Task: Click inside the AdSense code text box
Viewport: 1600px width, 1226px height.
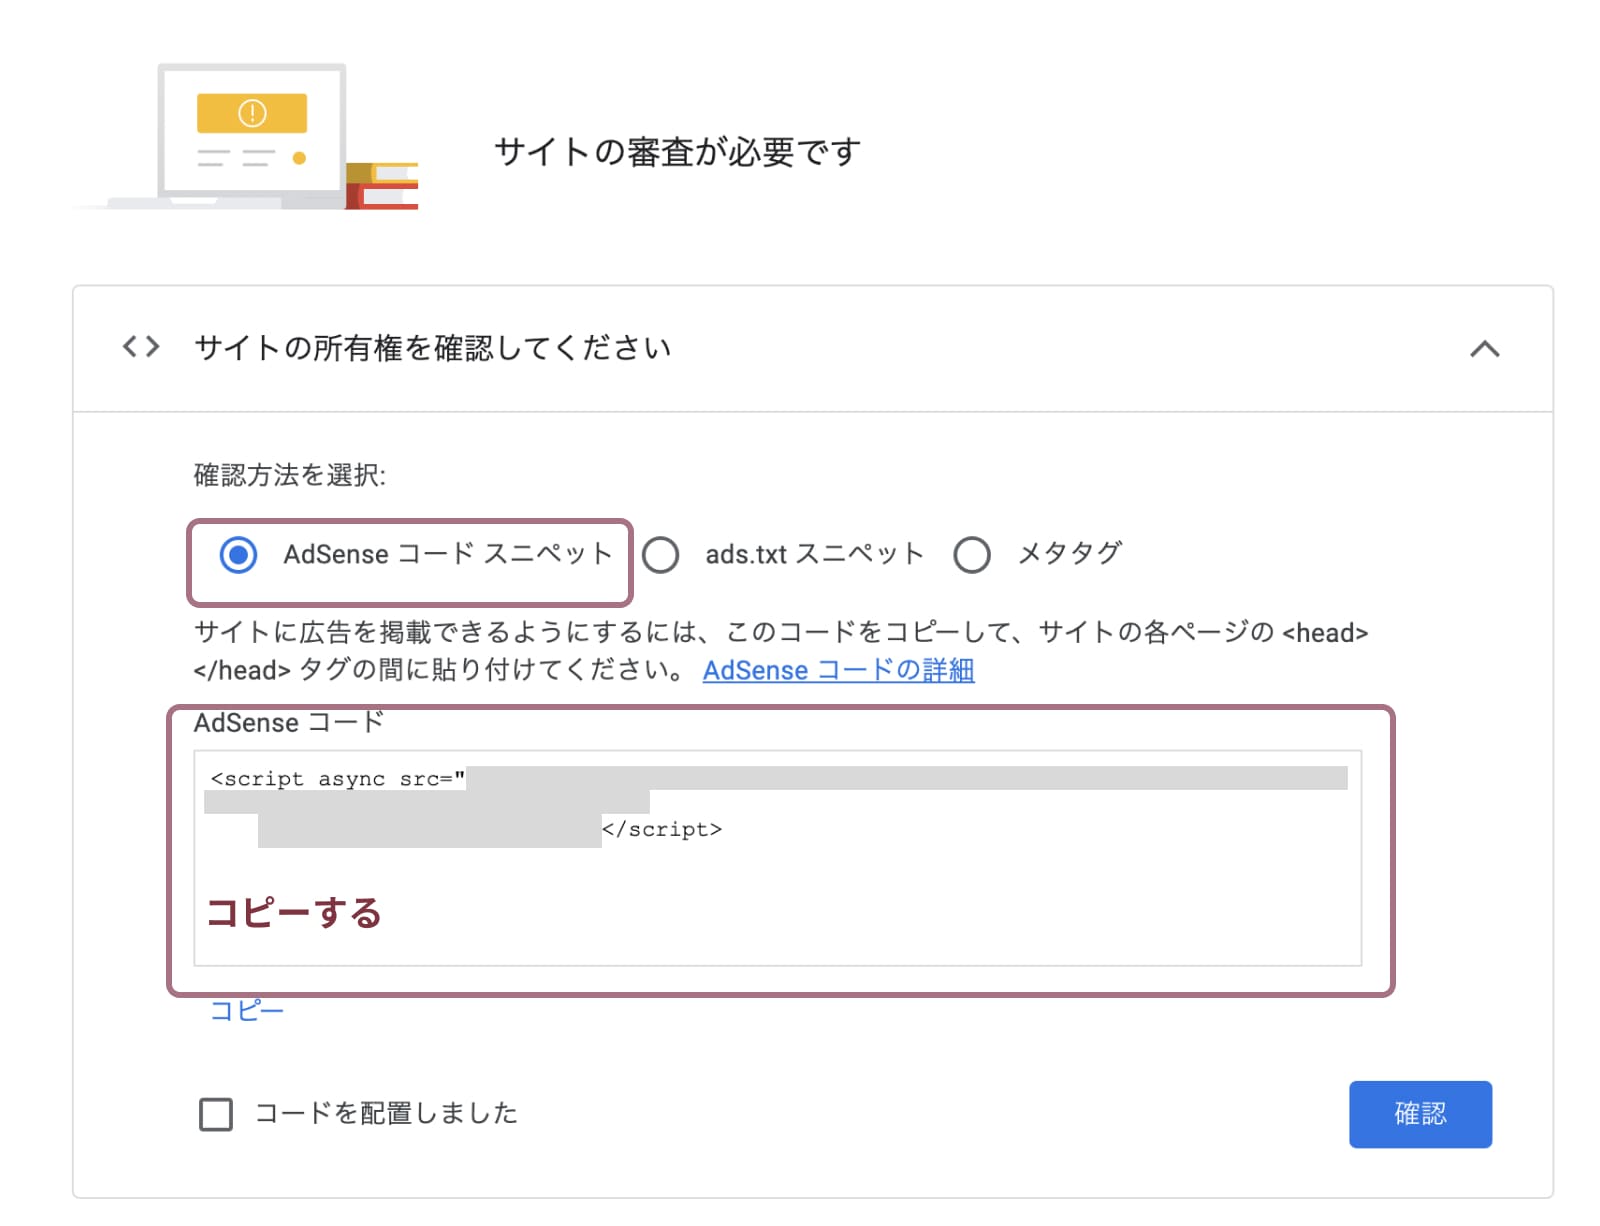Action: coord(777,858)
